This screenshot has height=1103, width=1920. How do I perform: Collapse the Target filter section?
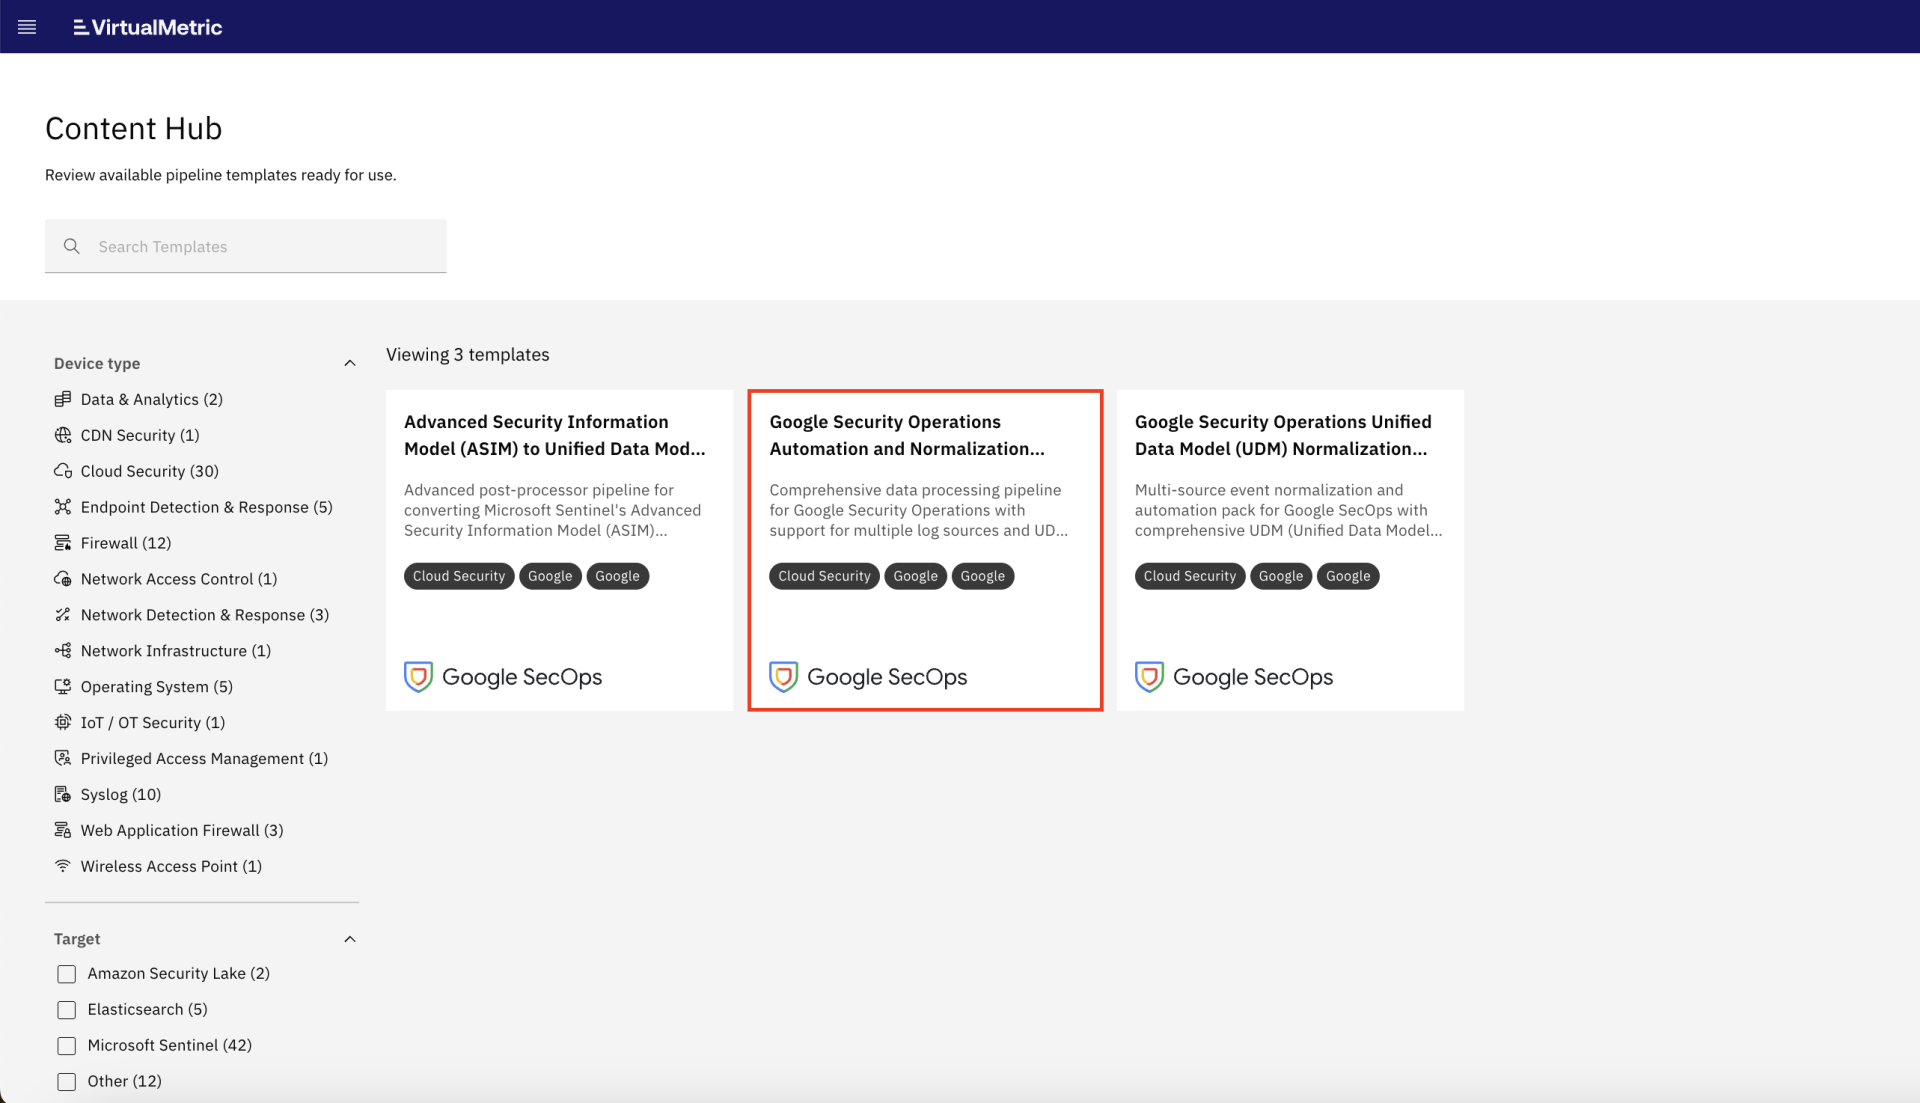point(349,938)
